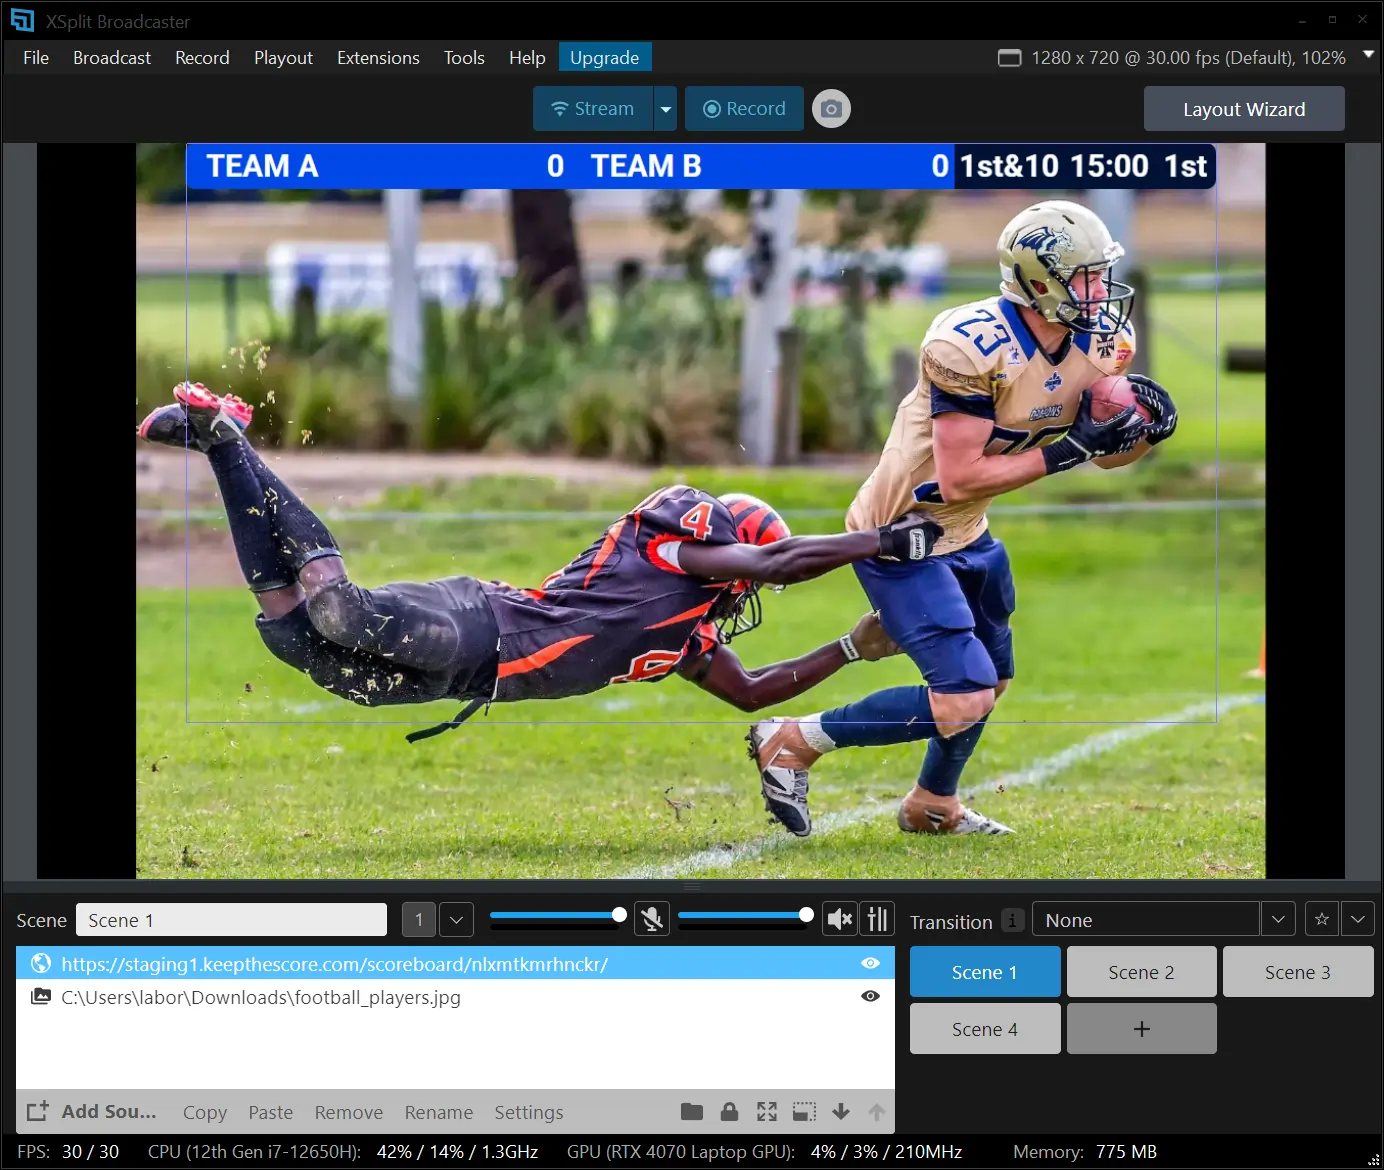1384x1170 pixels.
Task: Toggle visibility of football_players.jpg
Action: [x=869, y=996]
